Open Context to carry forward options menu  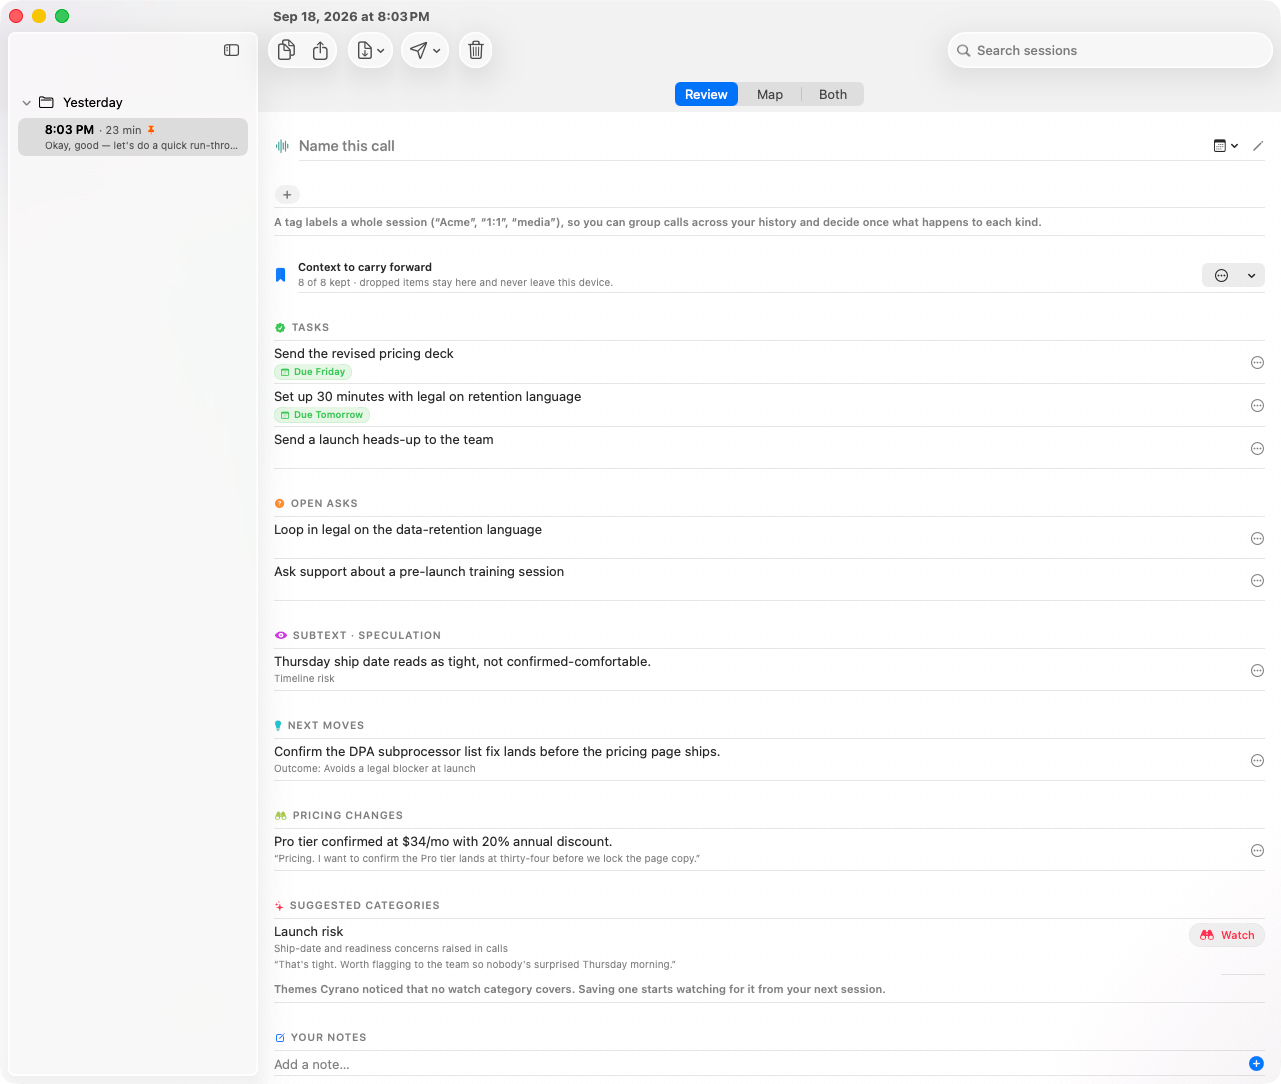click(x=1221, y=276)
